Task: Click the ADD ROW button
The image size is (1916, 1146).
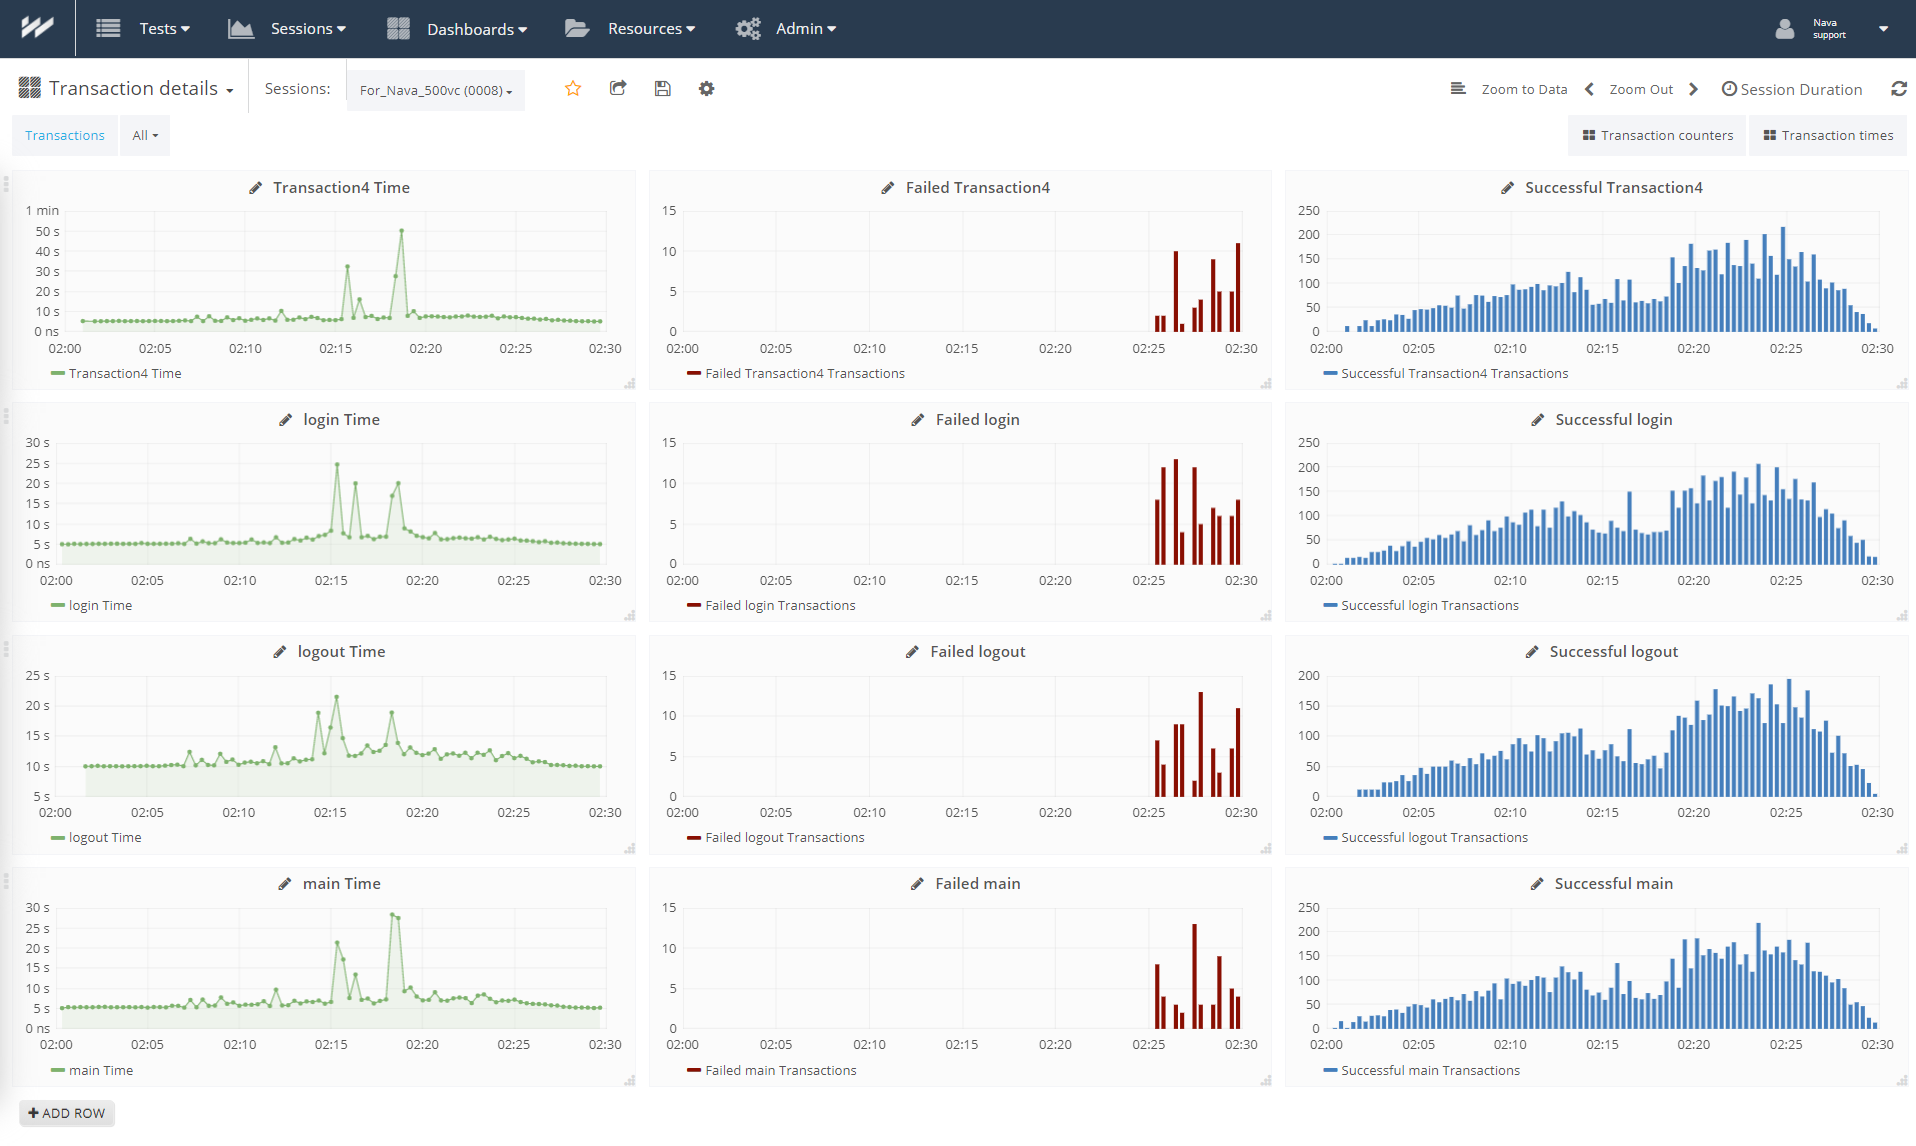Action: point(67,1113)
